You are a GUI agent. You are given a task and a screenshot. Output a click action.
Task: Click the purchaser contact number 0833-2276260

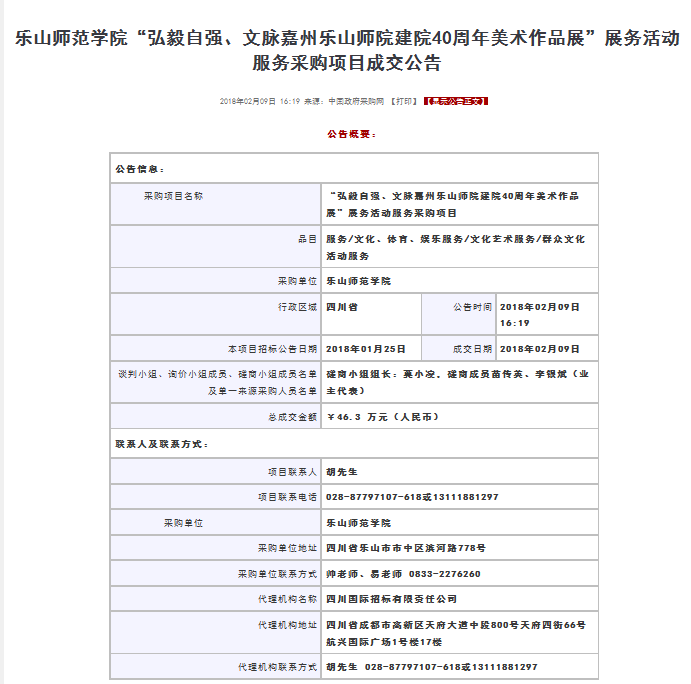pyautogui.click(x=444, y=574)
